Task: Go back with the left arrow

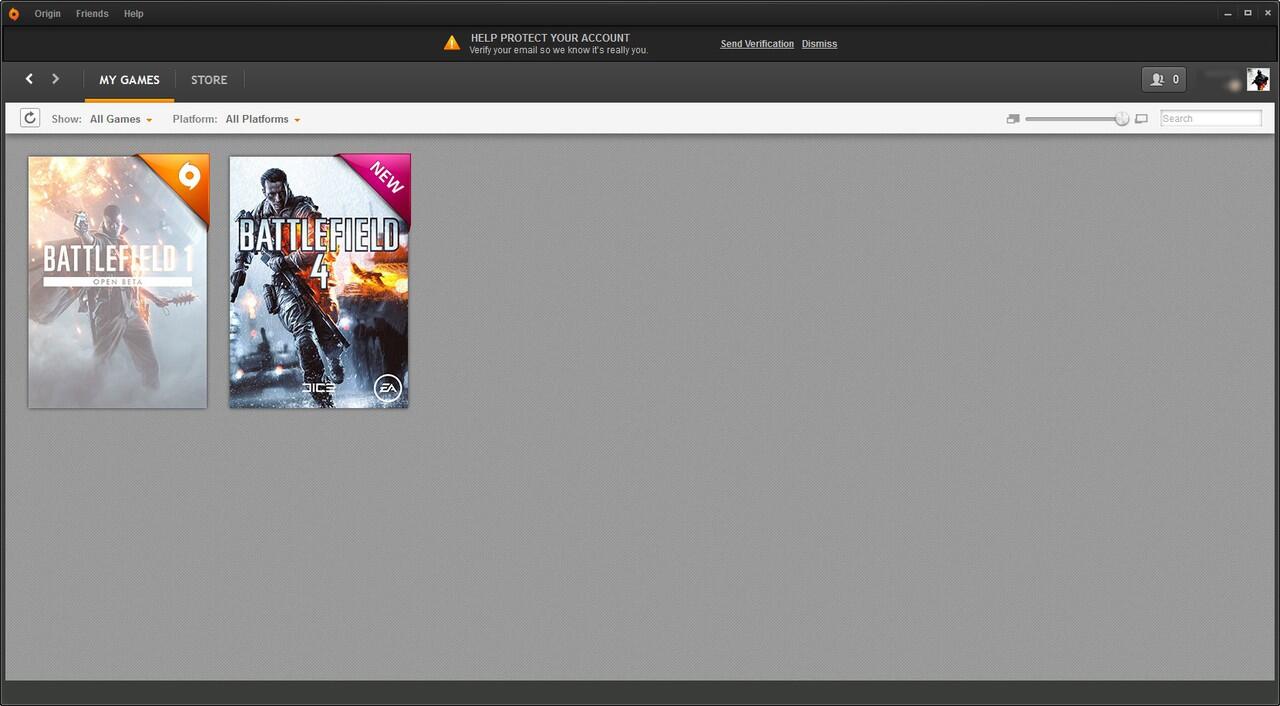Action: point(29,79)
